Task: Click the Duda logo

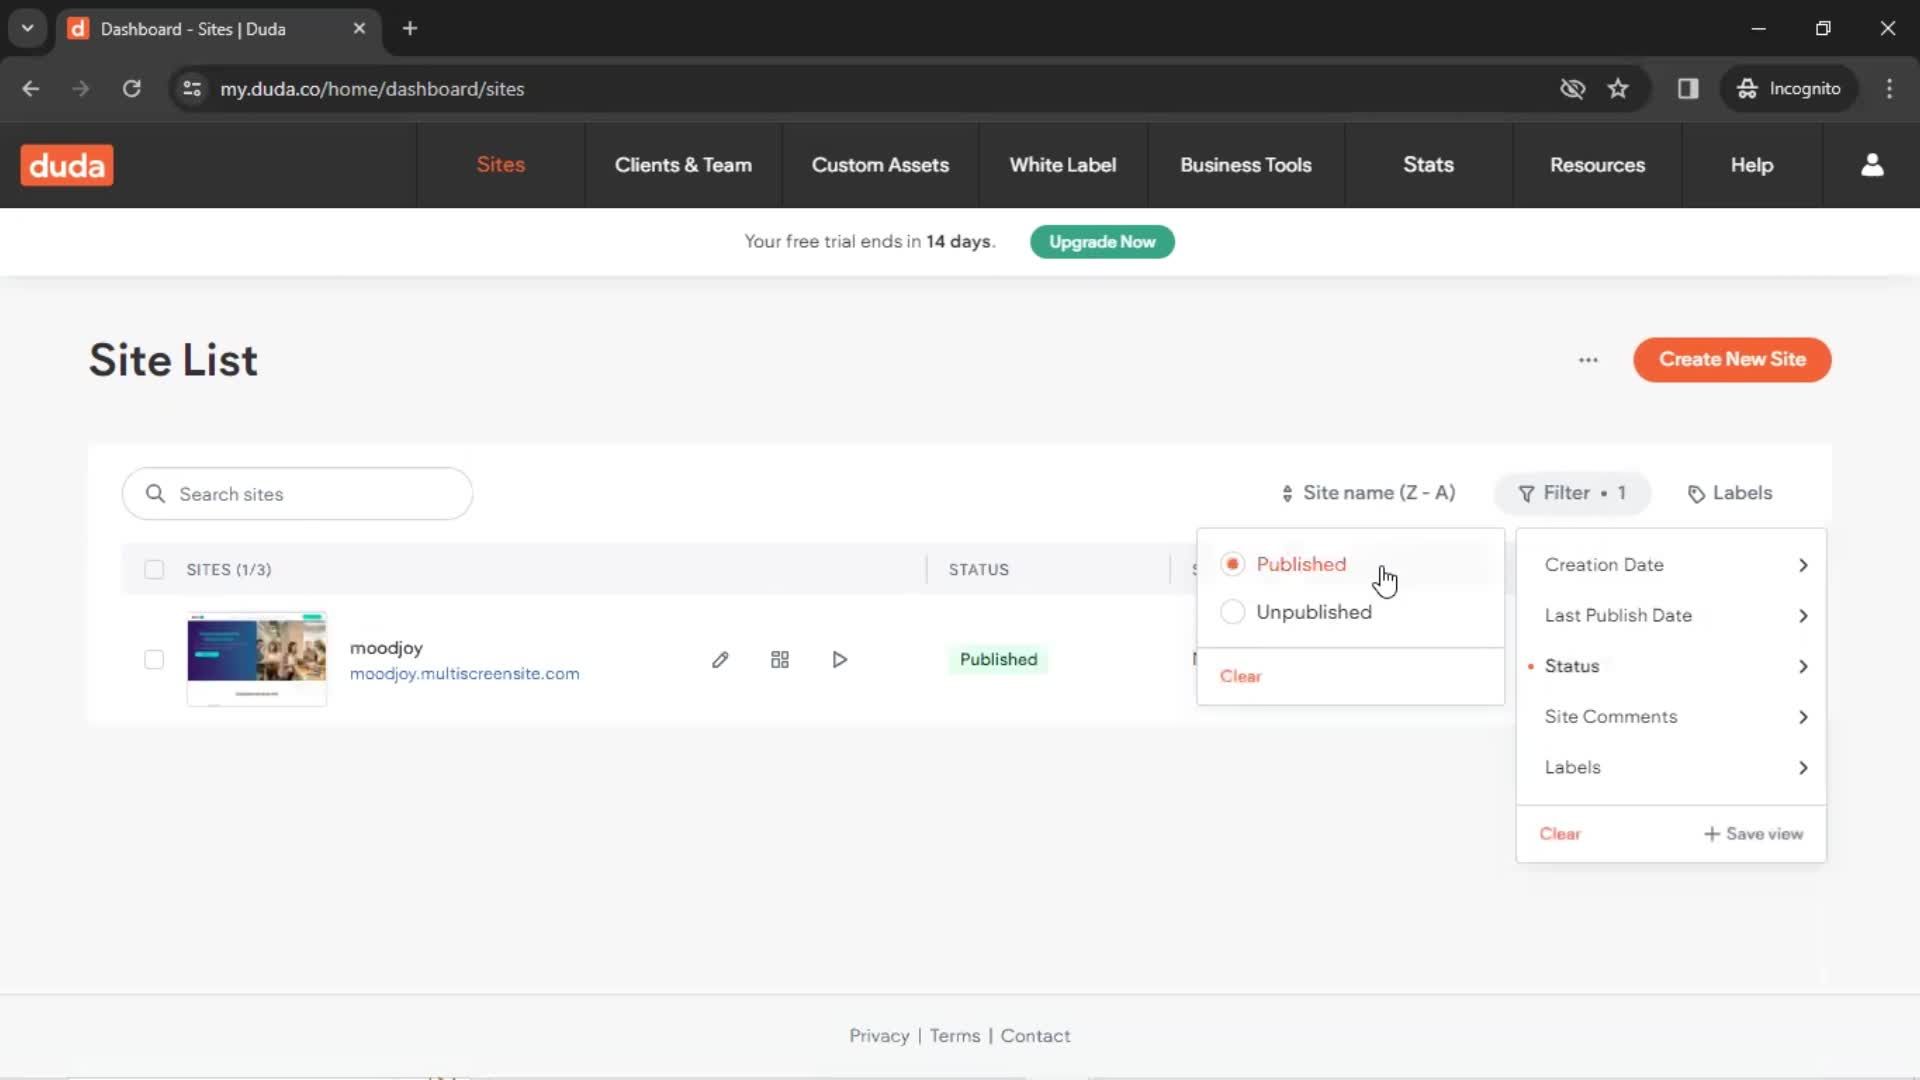Action: 67,165
